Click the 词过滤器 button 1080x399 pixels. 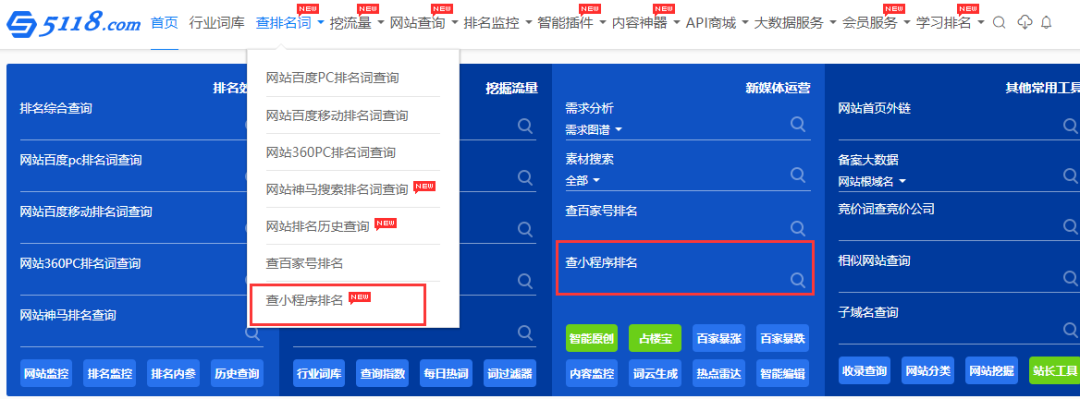[510, 374]
